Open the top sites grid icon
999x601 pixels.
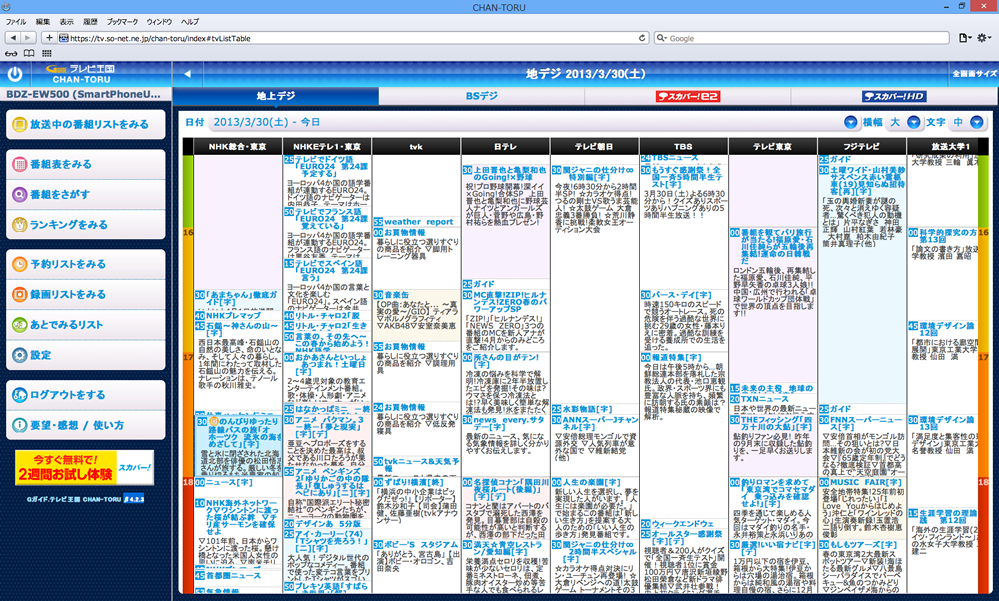pos(47,54)
